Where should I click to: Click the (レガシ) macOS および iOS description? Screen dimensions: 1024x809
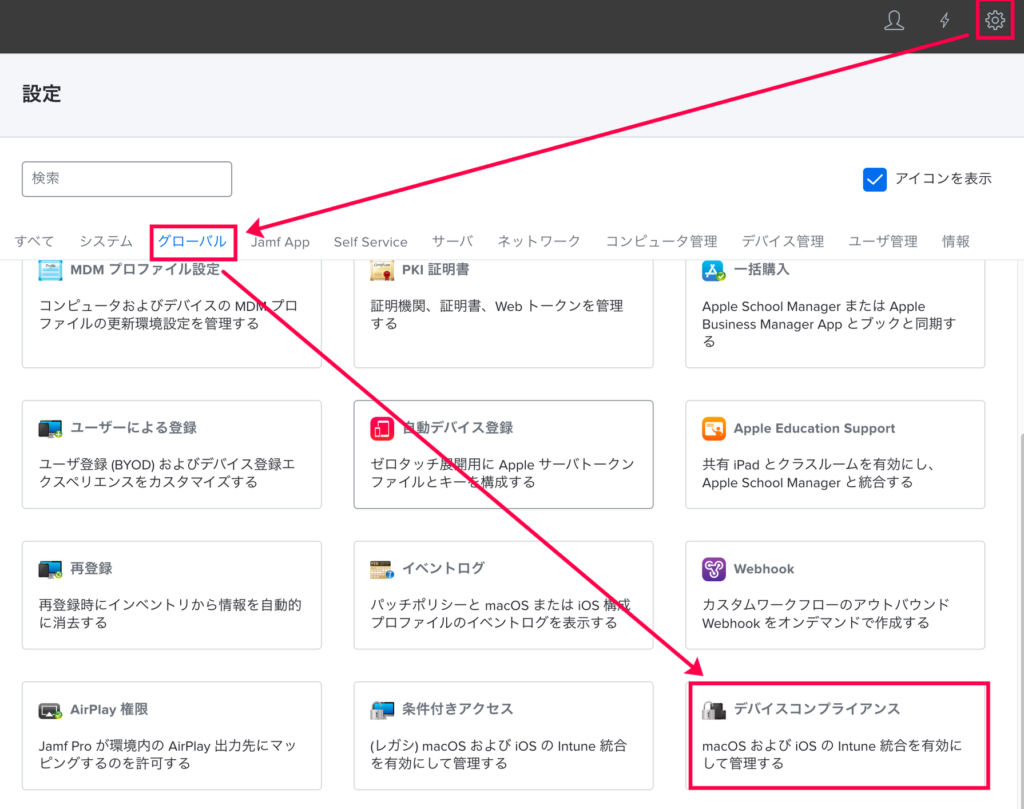[498, 754]
